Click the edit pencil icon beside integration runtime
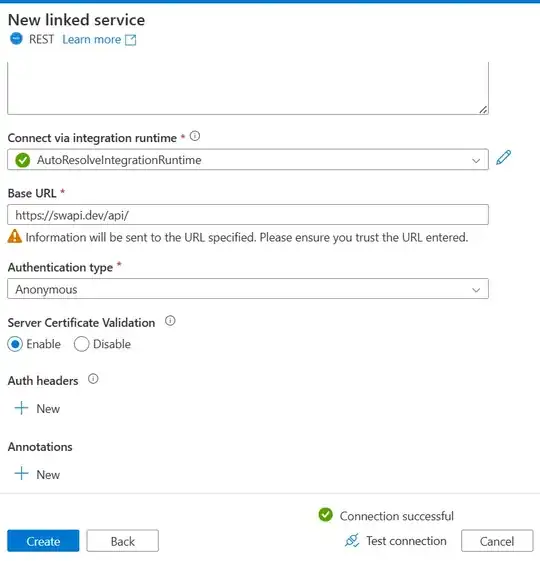 point(503,158)
